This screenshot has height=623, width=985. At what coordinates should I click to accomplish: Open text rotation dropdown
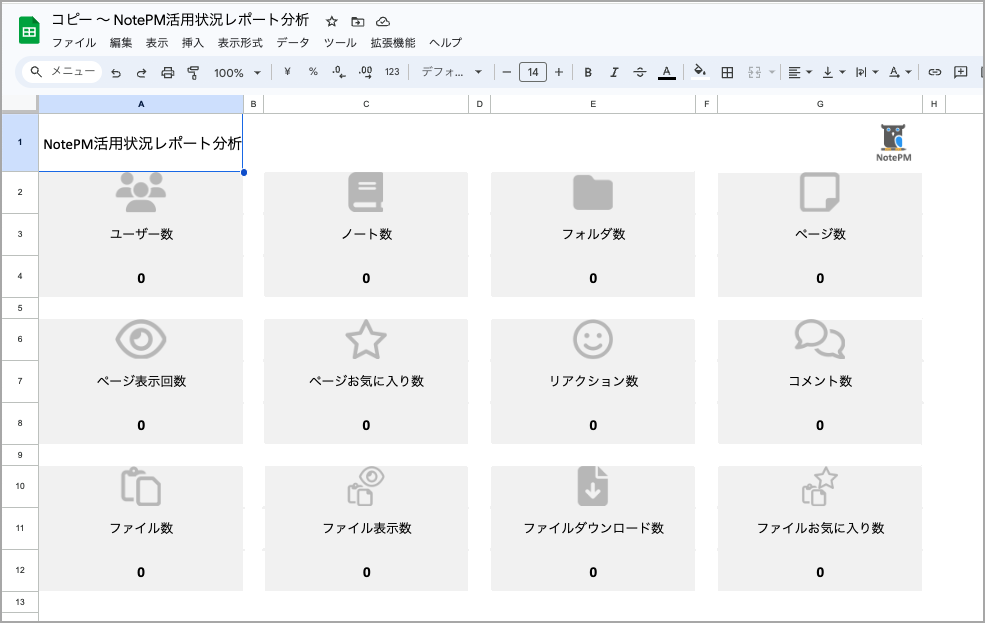[900, 72]
